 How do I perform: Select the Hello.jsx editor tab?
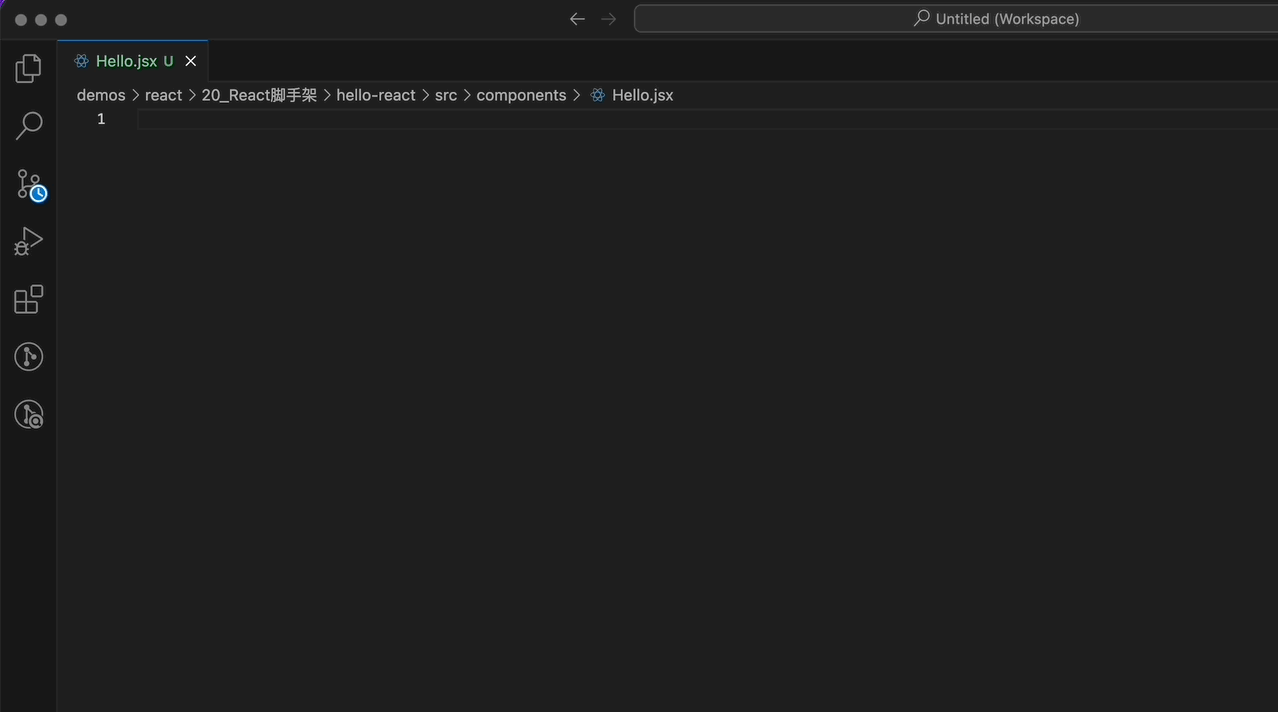[x=128, y=60]
